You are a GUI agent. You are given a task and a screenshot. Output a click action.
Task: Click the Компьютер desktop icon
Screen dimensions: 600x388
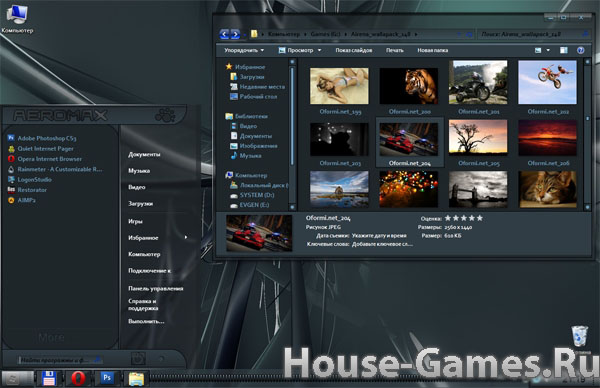(x=17, y=18)
